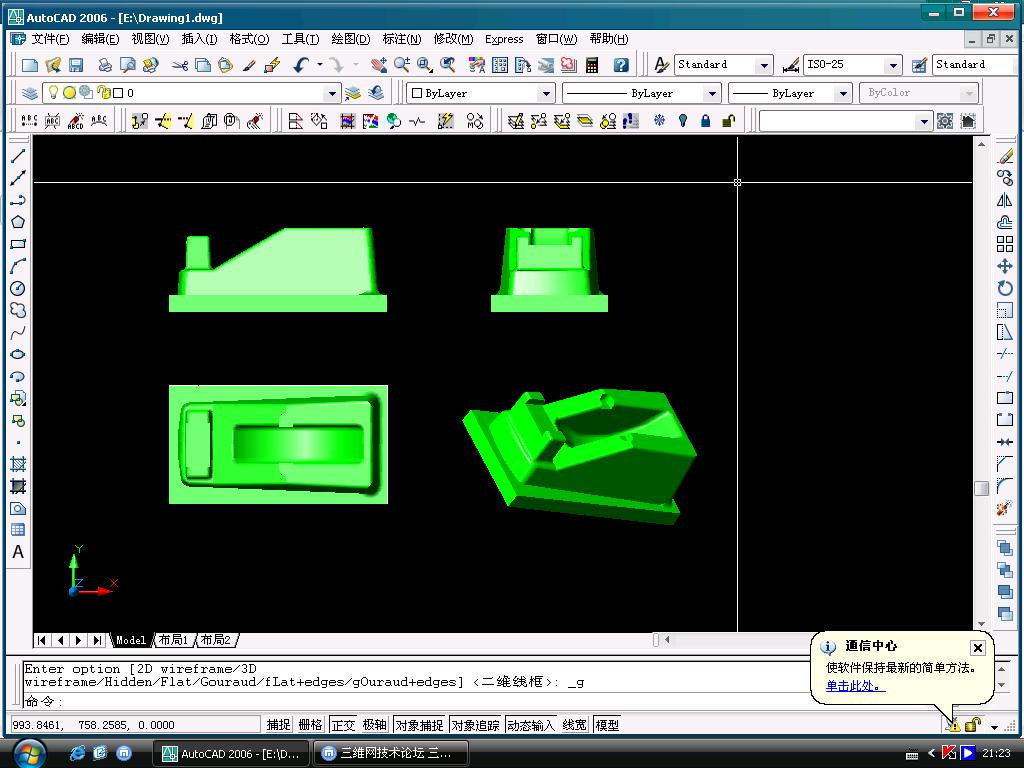
Task: Click the Windows Start orb
Action: [x=29, y=753]
